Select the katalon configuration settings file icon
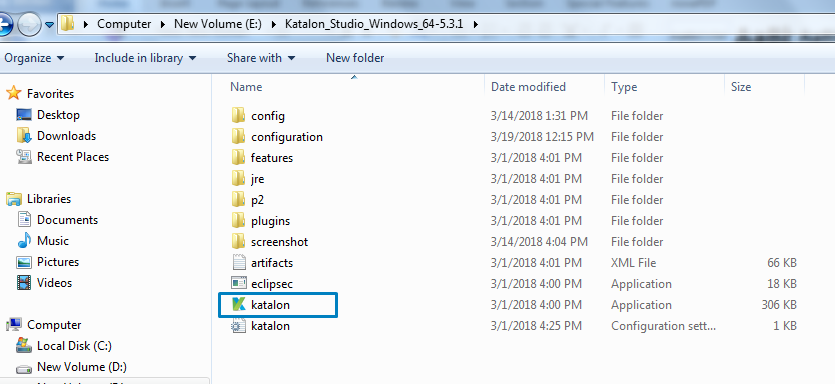This screenshot has height=384, width=835. click(x=238, y=326)
